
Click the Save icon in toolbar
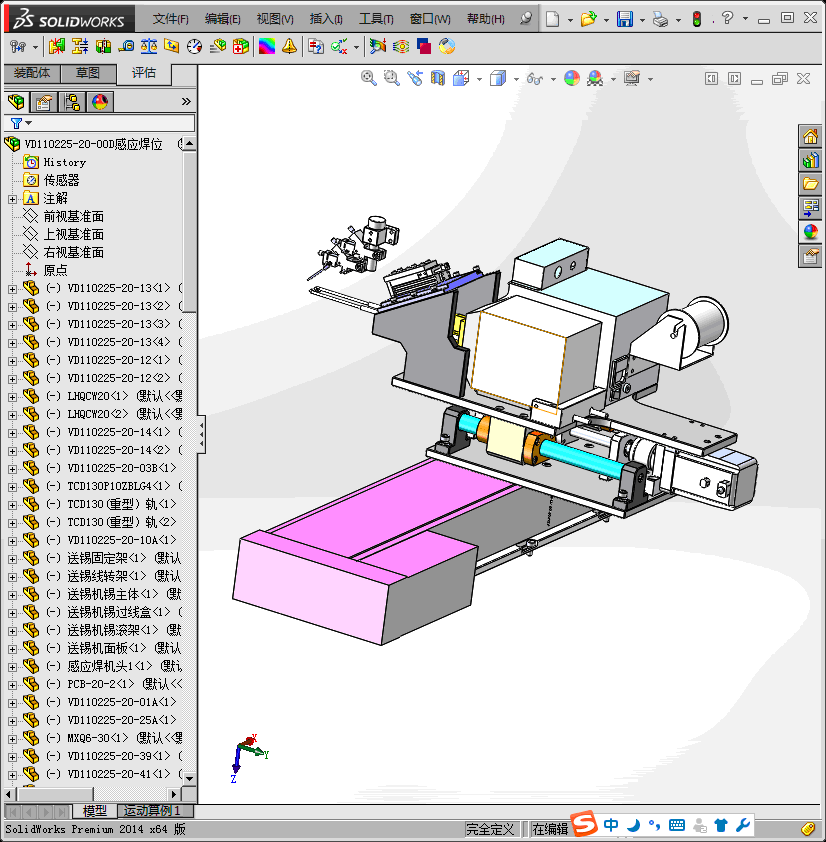click(x=624, y=19)
